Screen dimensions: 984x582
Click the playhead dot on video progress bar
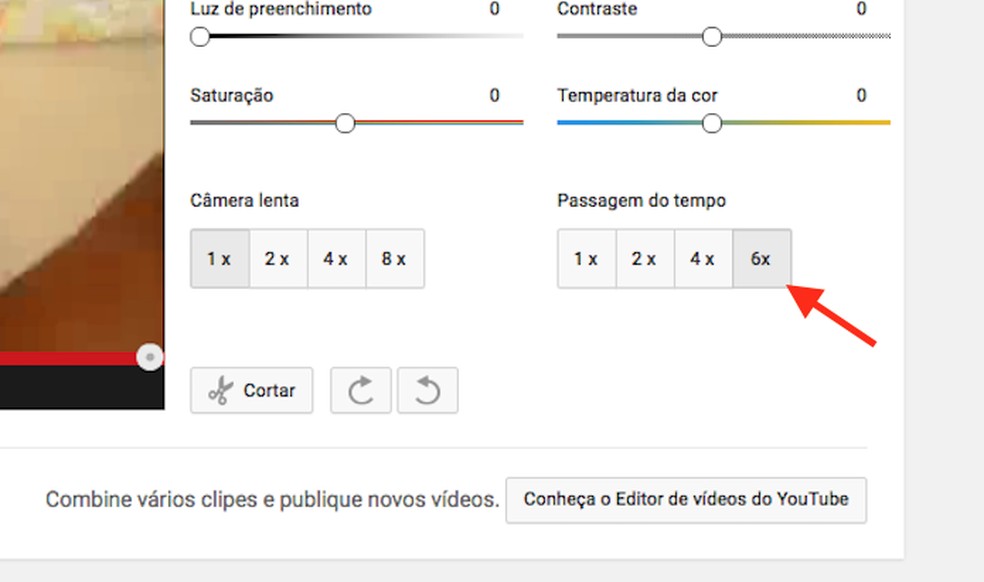(x=150, y=355)
